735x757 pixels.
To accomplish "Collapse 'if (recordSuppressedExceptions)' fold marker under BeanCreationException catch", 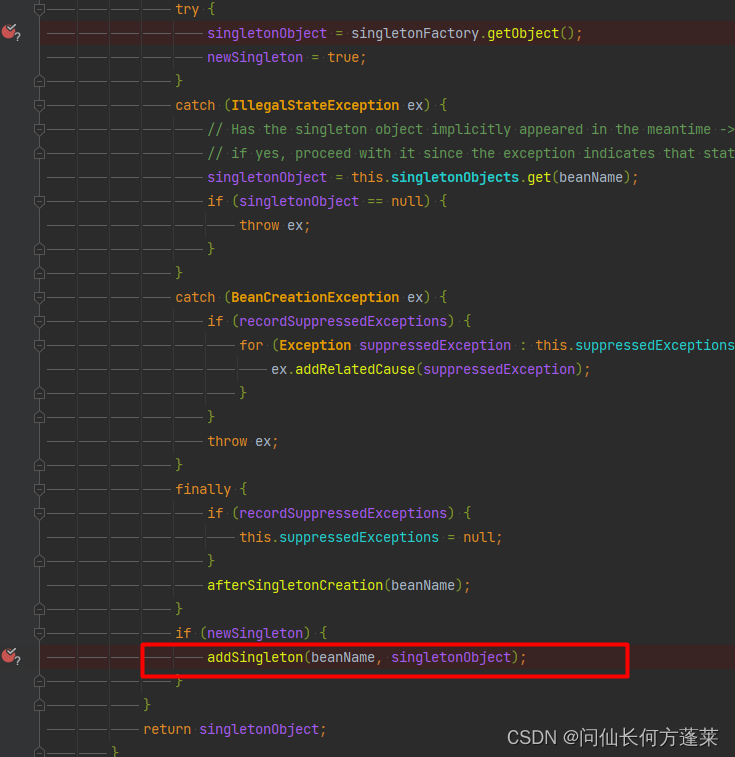I will pyautogui.click(x=40, y=321).
